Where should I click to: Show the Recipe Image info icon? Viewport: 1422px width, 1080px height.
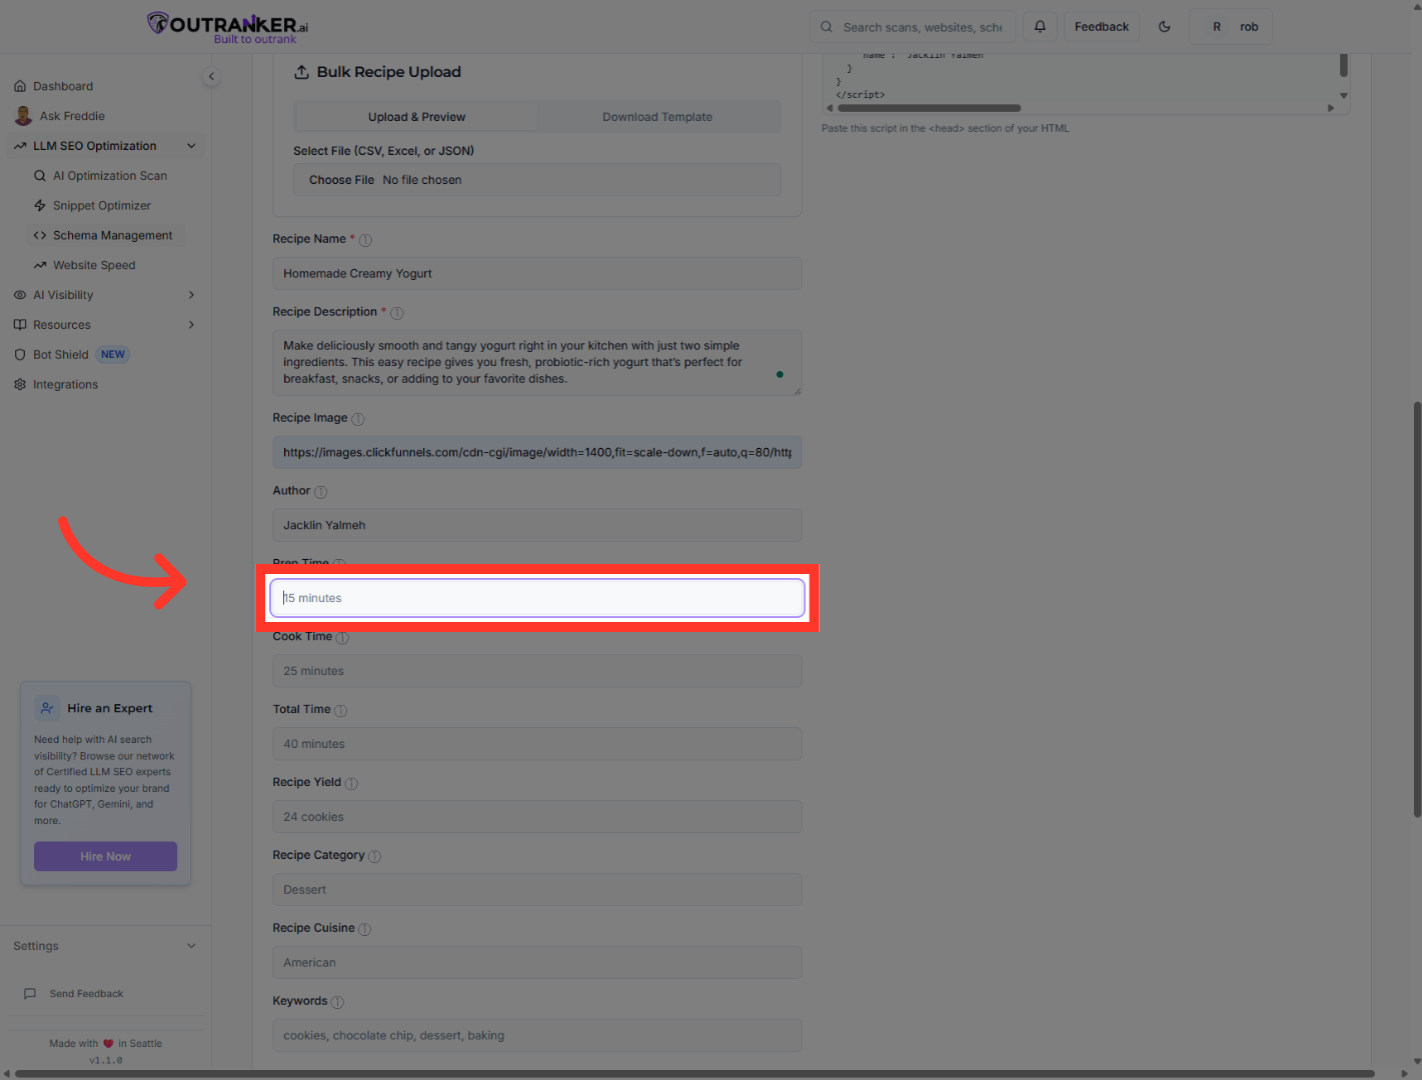[358, 419]
